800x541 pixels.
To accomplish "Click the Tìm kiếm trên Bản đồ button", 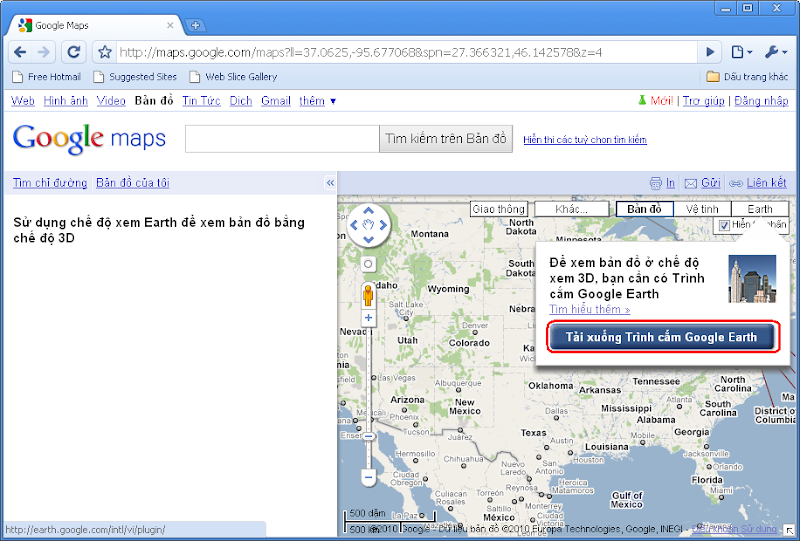I will point(446,139).
